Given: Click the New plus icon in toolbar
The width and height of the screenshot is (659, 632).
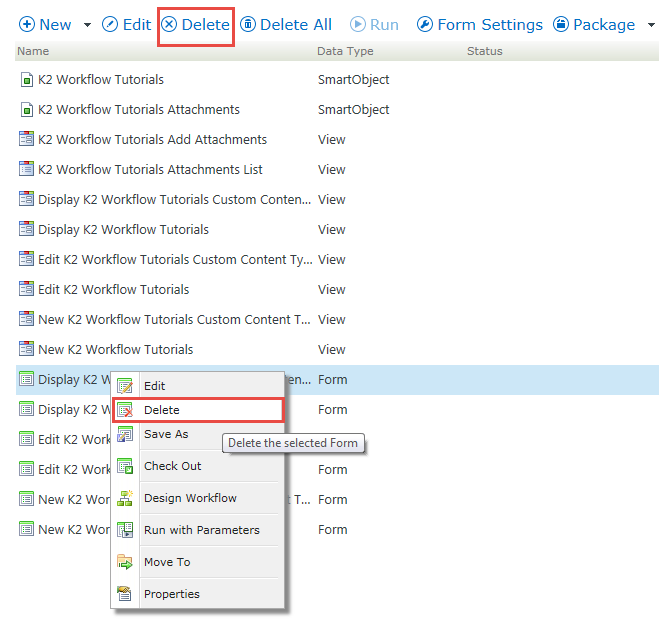Looking at the screenshot, I should (x=26, y=24).
